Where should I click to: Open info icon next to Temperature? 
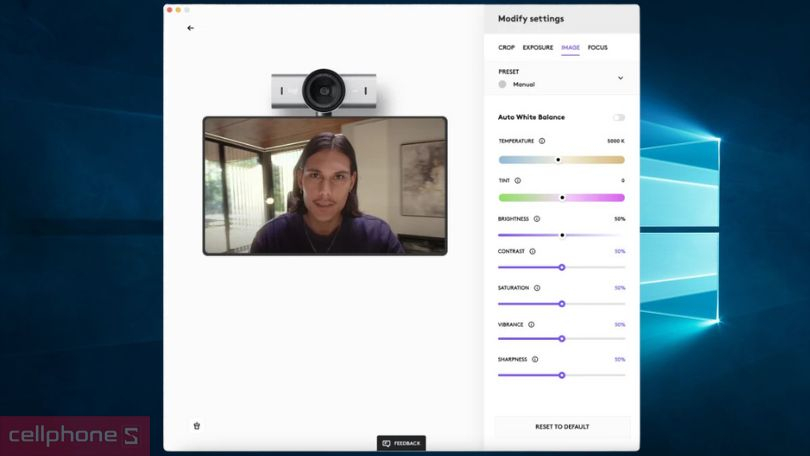click(542, 141)
